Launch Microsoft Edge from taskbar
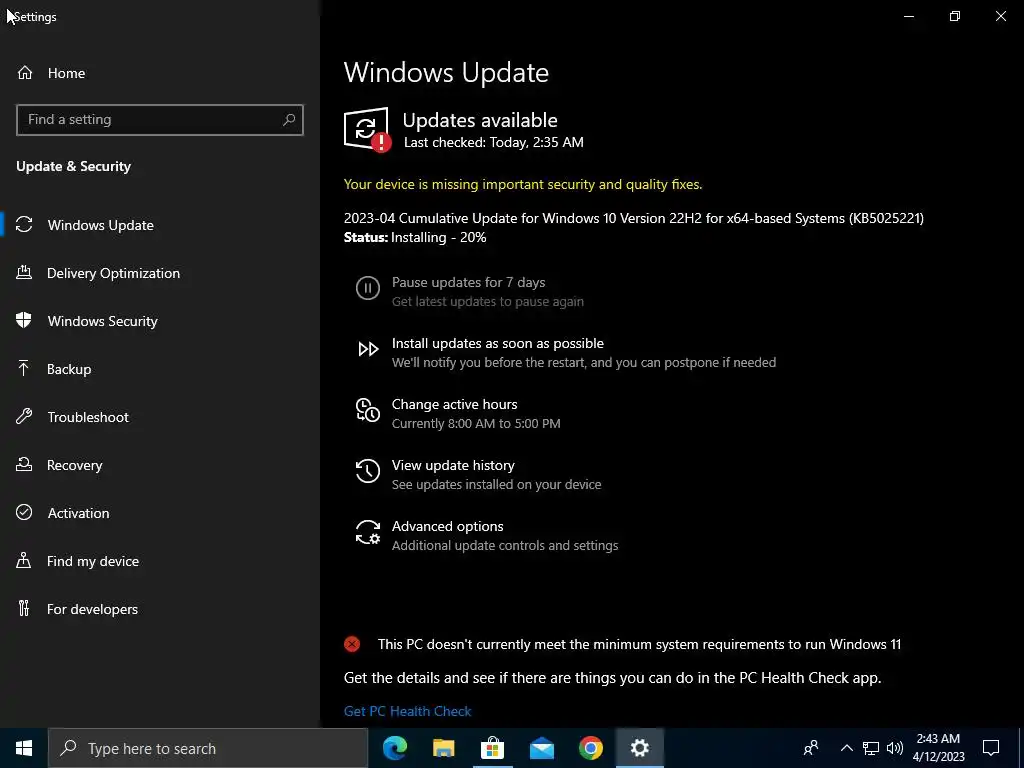1024x768 pixels. (394, 748)
